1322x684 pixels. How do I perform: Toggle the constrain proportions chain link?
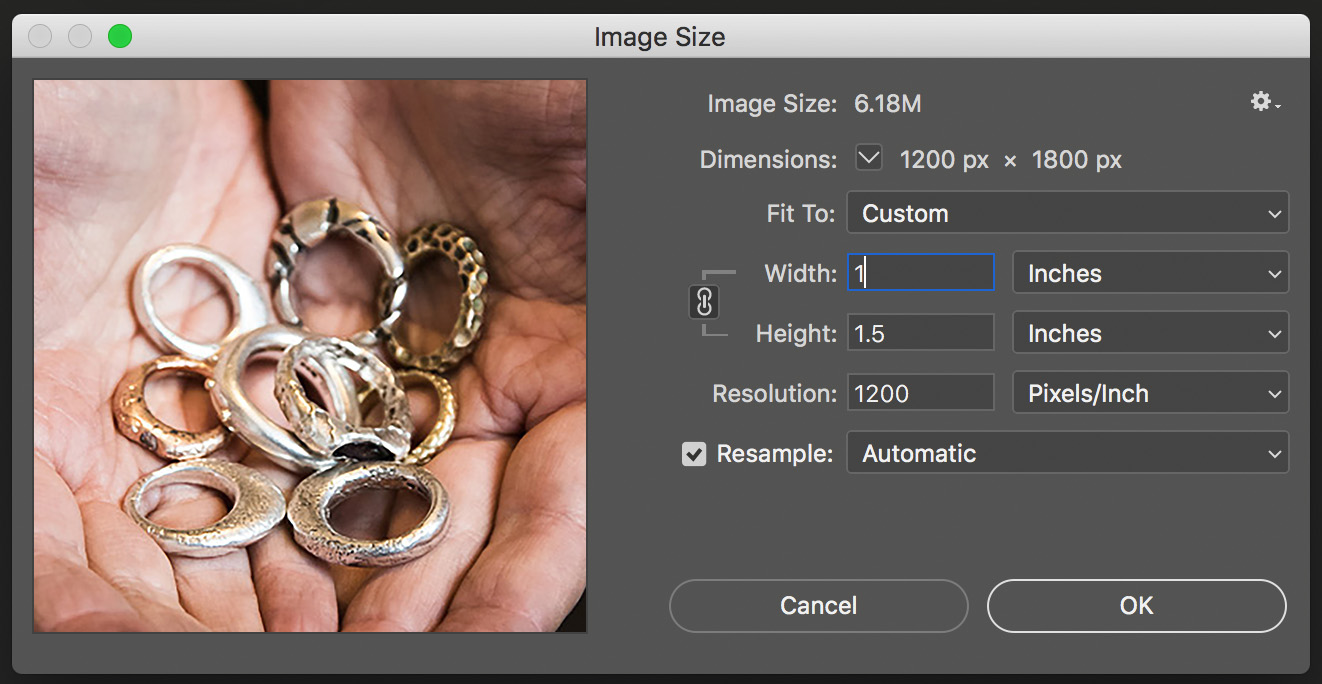pos(704,302)
